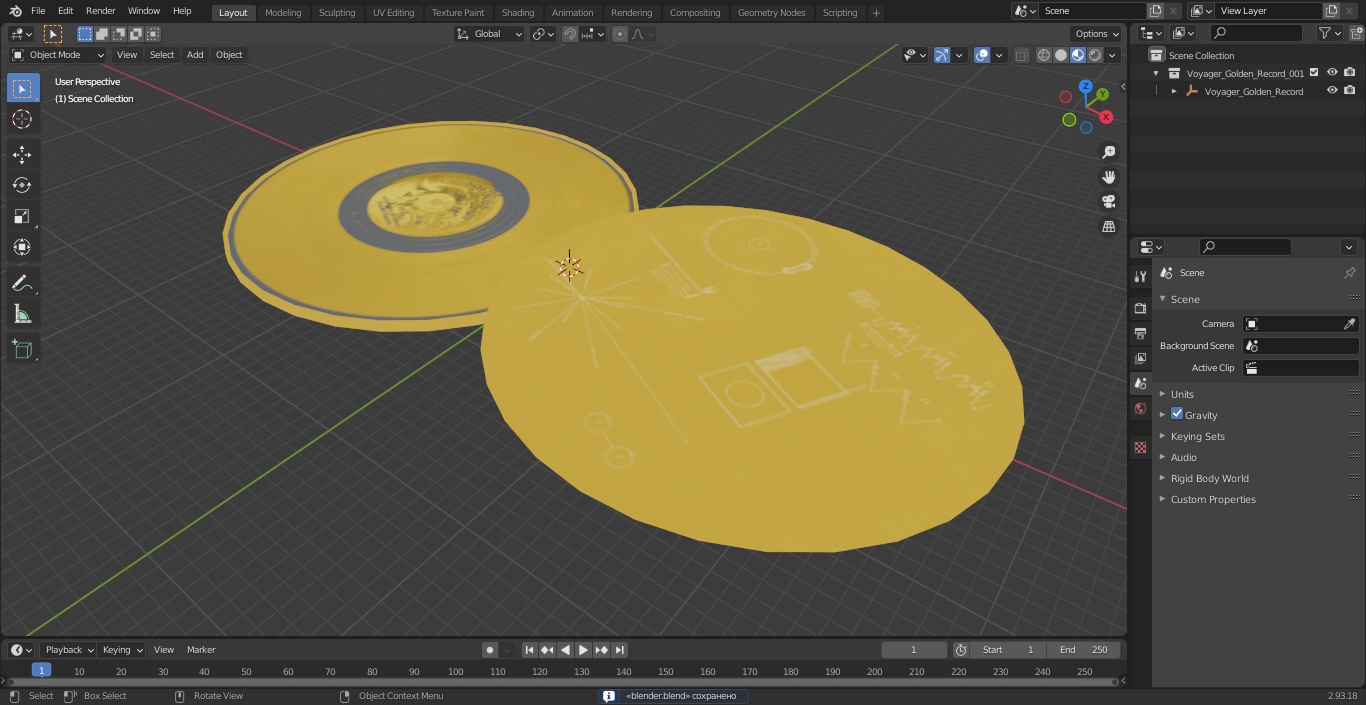Switch to wireframe viewport shading
Viewport: 1366px width, 705px height.
click(x=1044, y=55)
